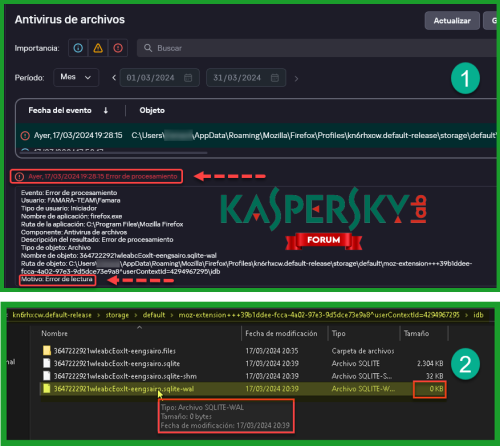Sort by Fecha del evento column
This screenshot has height=446, width=500.
pos(60,110)
